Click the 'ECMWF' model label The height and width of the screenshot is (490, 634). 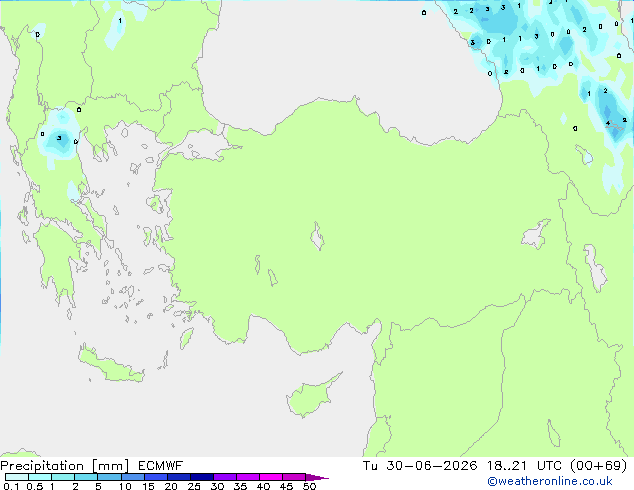pyautogui.click(x=161, y=466)
